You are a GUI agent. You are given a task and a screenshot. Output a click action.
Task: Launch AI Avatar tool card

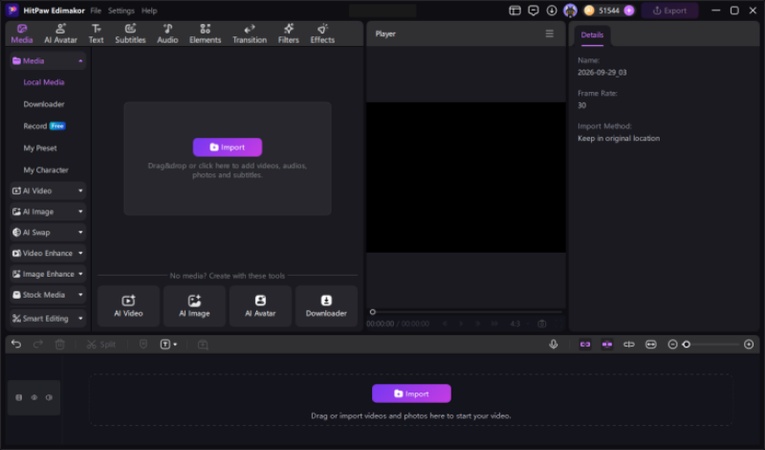click(x=260, y=306)
